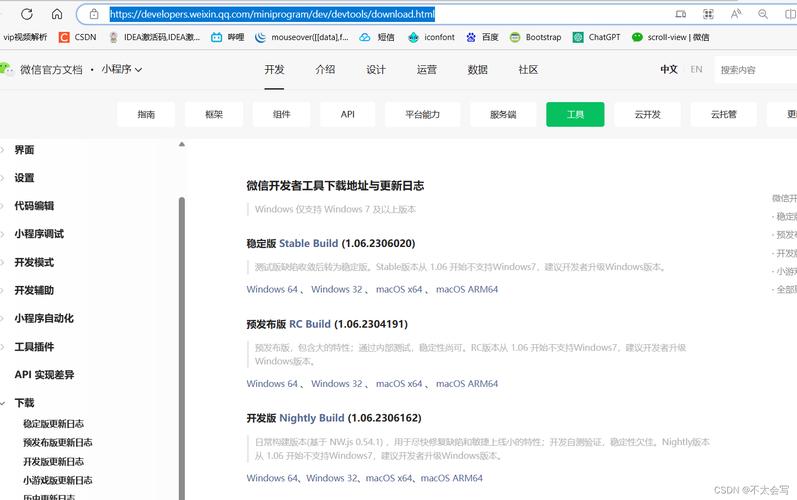Expand the 界面 sidebar section

click(x=24, y=150)
